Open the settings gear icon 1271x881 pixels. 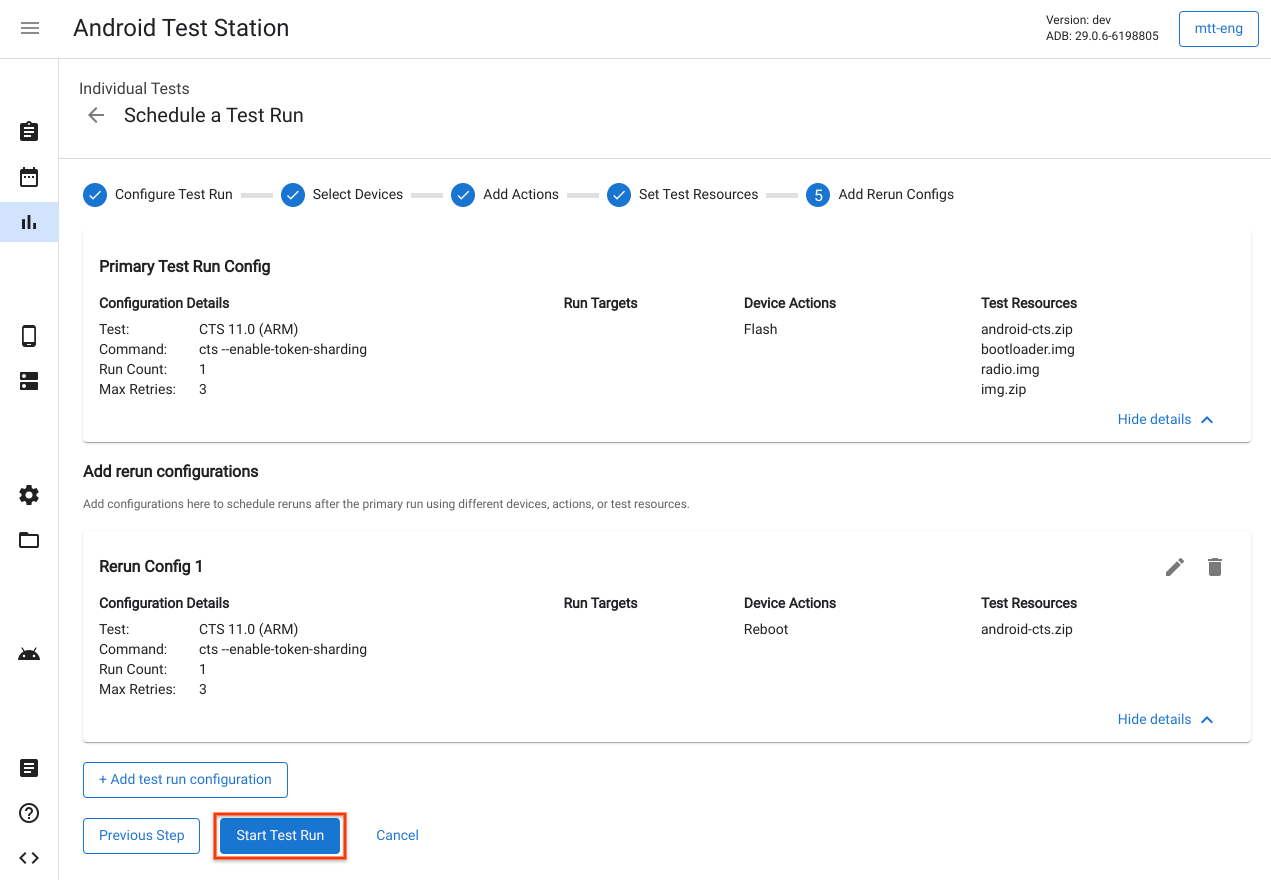[x=29, y=495]
